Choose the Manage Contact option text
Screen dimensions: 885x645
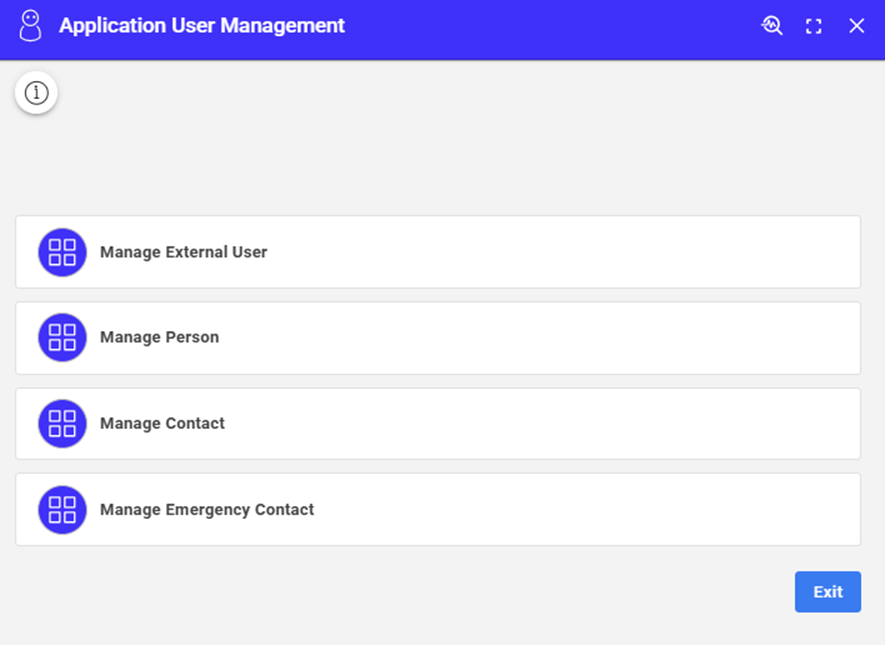coord(162,424)
